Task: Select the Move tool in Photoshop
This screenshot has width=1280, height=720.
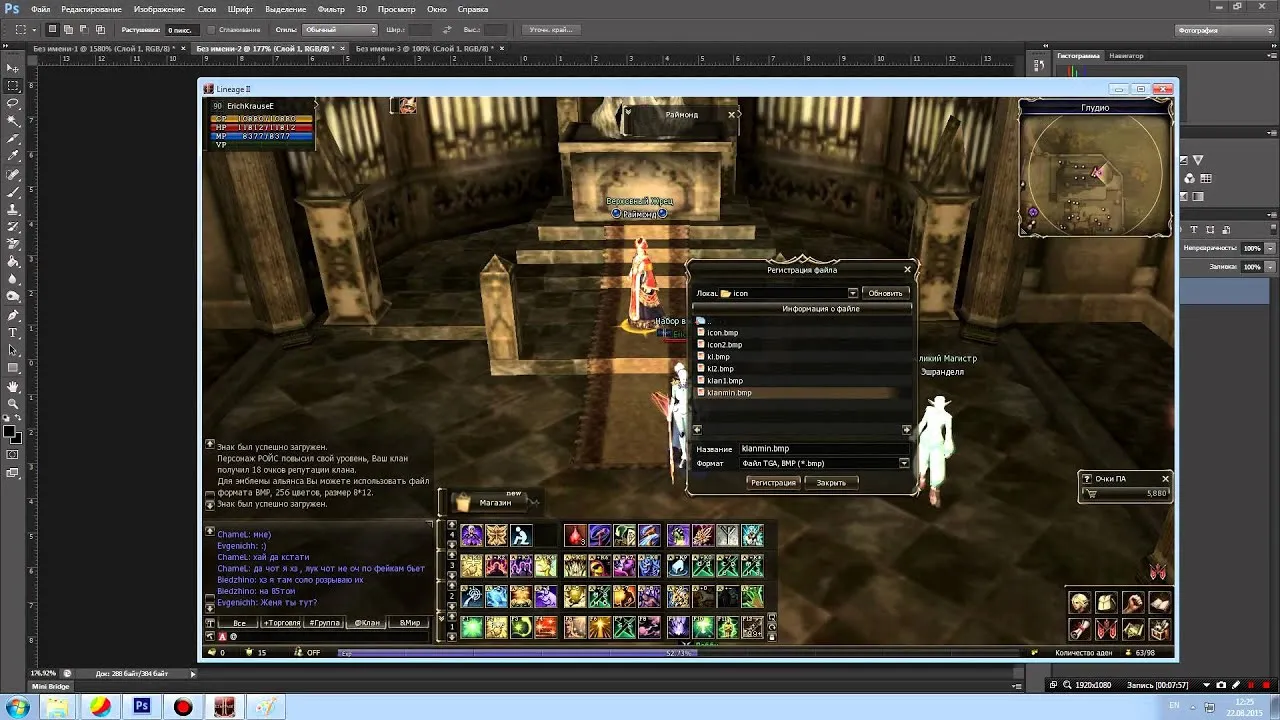Action: point(13,67)
